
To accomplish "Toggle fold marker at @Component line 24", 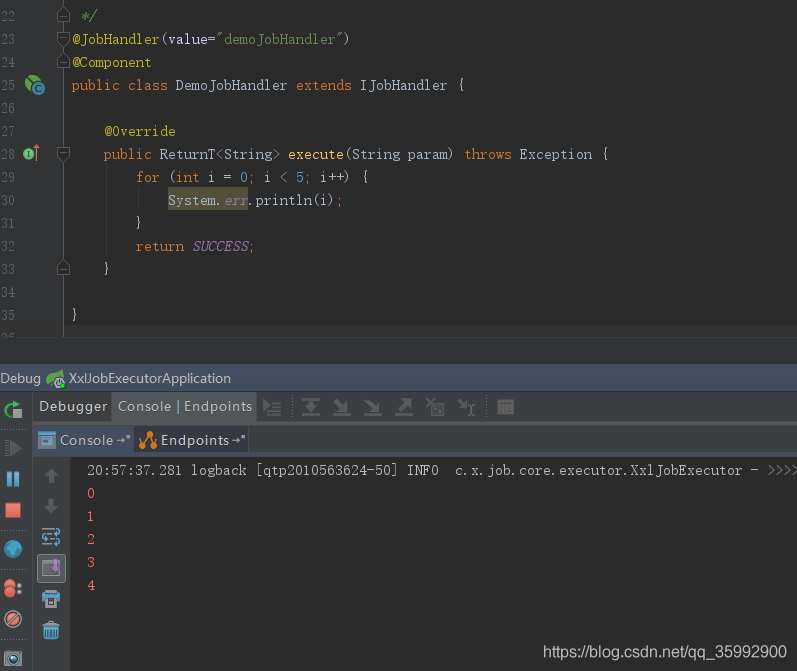I will tap(64, 62).
